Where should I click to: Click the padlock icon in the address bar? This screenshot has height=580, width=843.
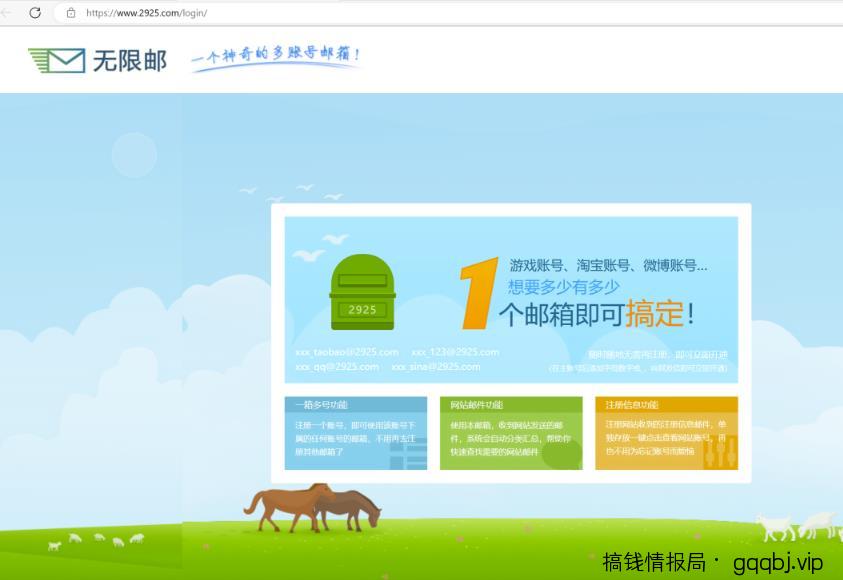70,14
